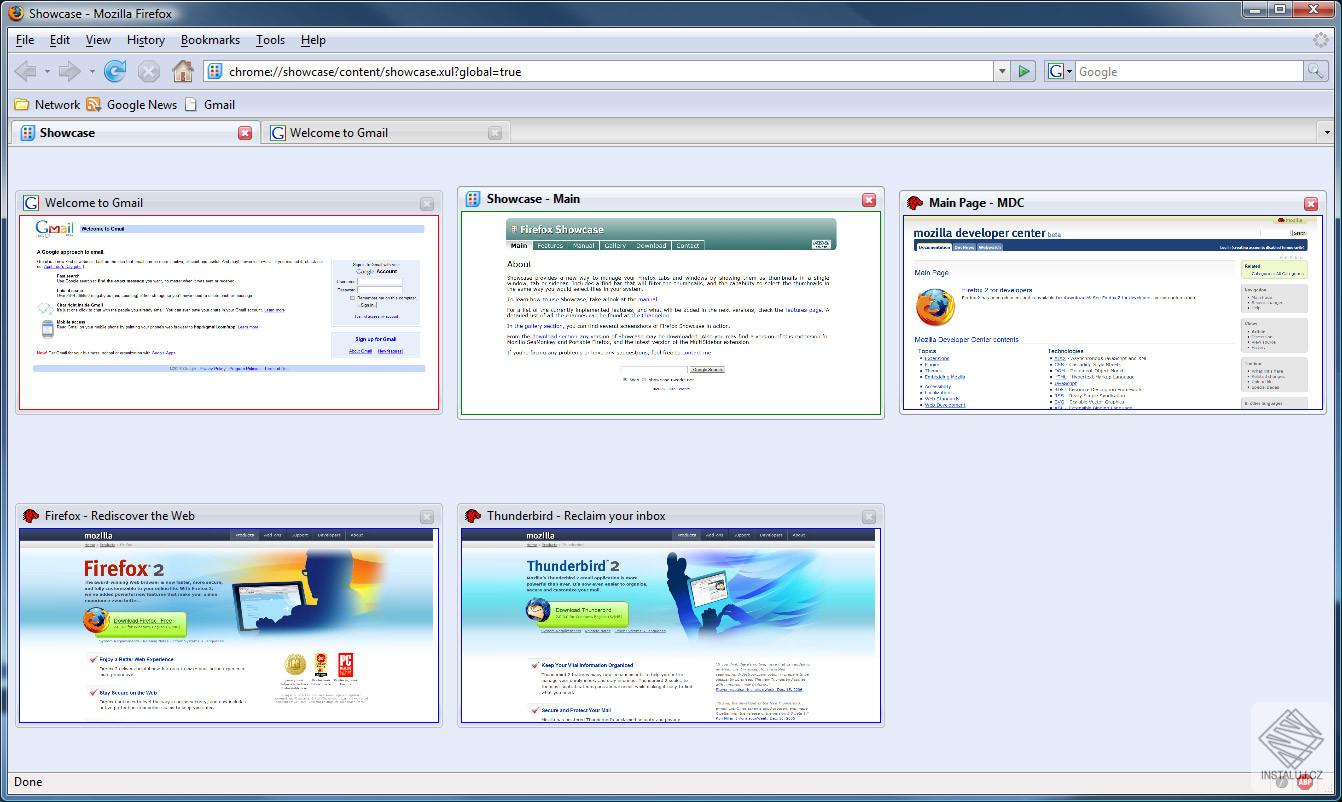Viewport: 1342px width, 802px height.
Task: Open the Bookmarks menu
Action: 210,40
